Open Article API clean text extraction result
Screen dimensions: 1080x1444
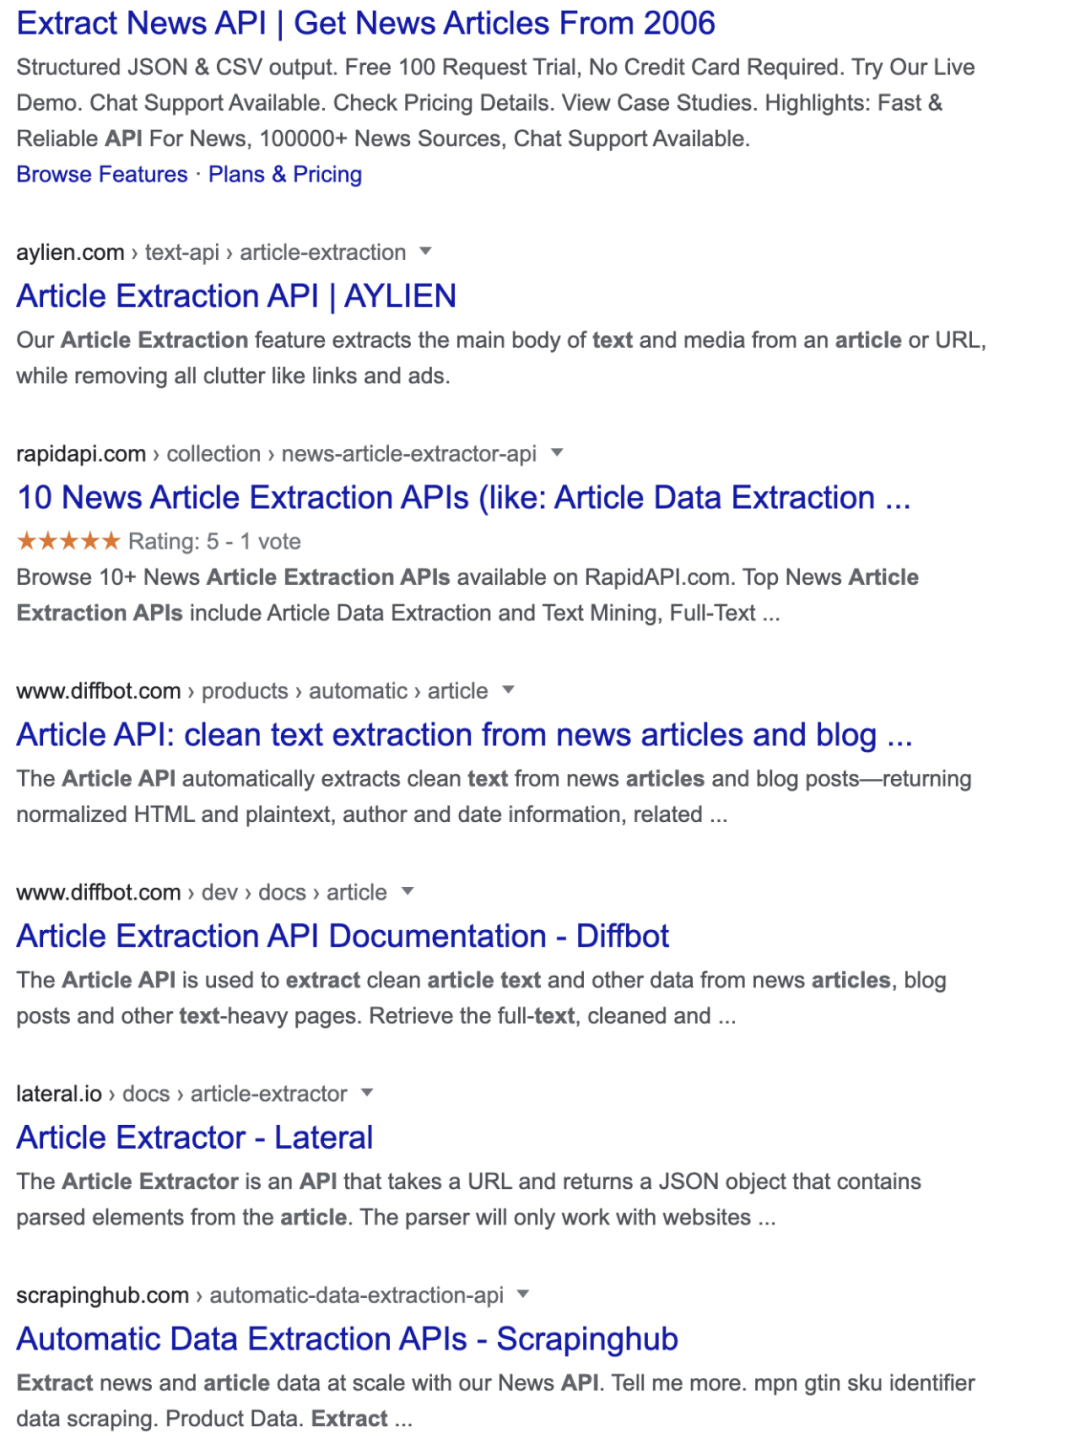pos(464,735)
